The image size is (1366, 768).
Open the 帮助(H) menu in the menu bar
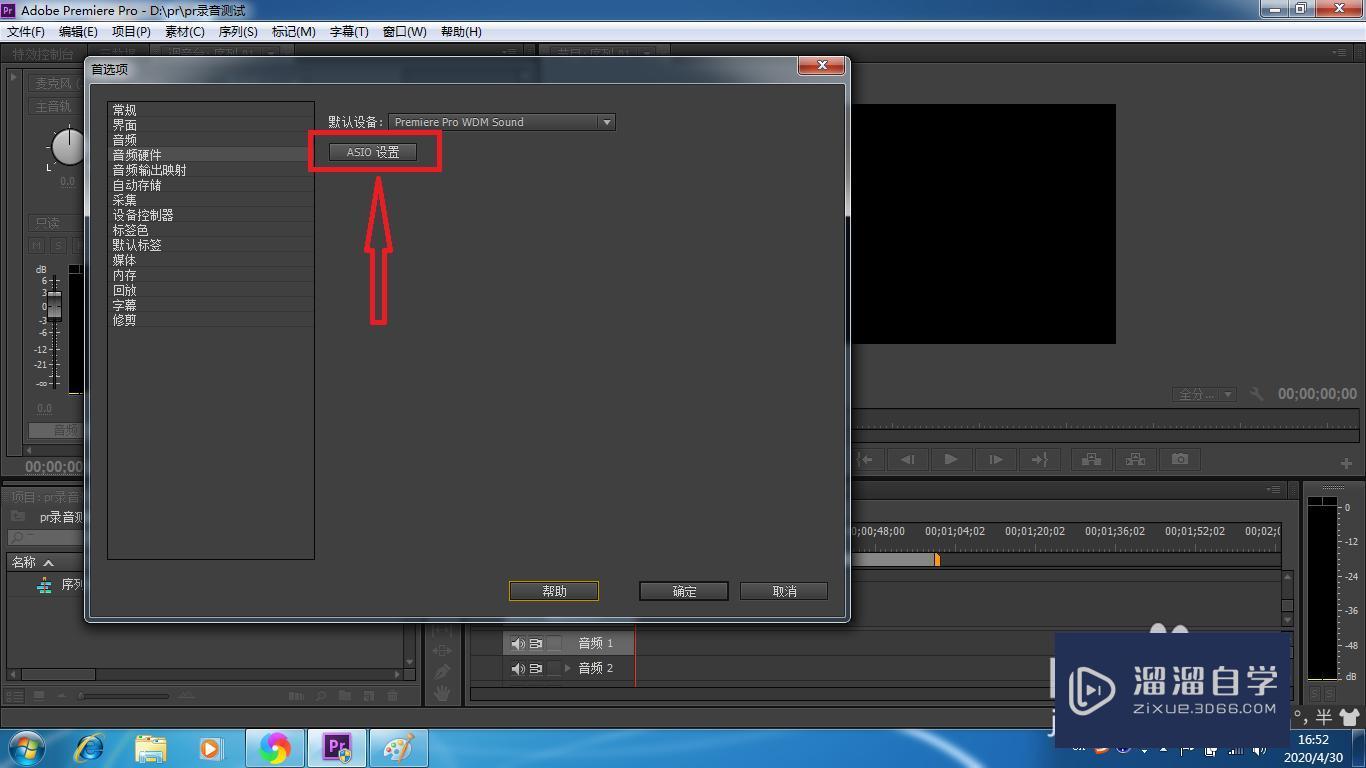(x=460, y=32)
